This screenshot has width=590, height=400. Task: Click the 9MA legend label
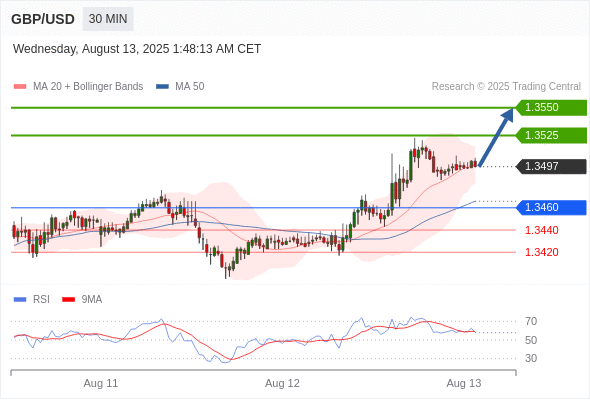(92, 300)
